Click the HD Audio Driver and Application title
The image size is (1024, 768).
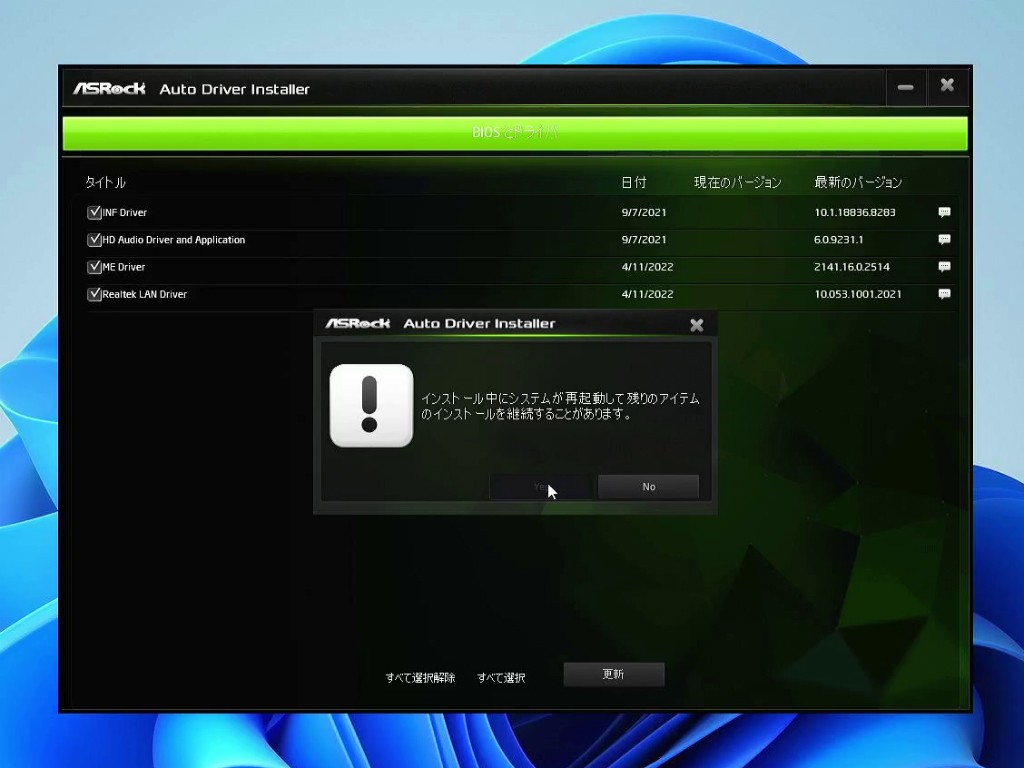tap(174, 240)
